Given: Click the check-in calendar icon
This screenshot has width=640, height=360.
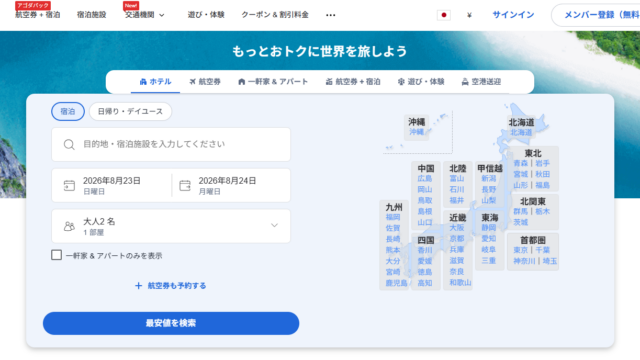Looking at the screenshot, I should tap(69, 185).
